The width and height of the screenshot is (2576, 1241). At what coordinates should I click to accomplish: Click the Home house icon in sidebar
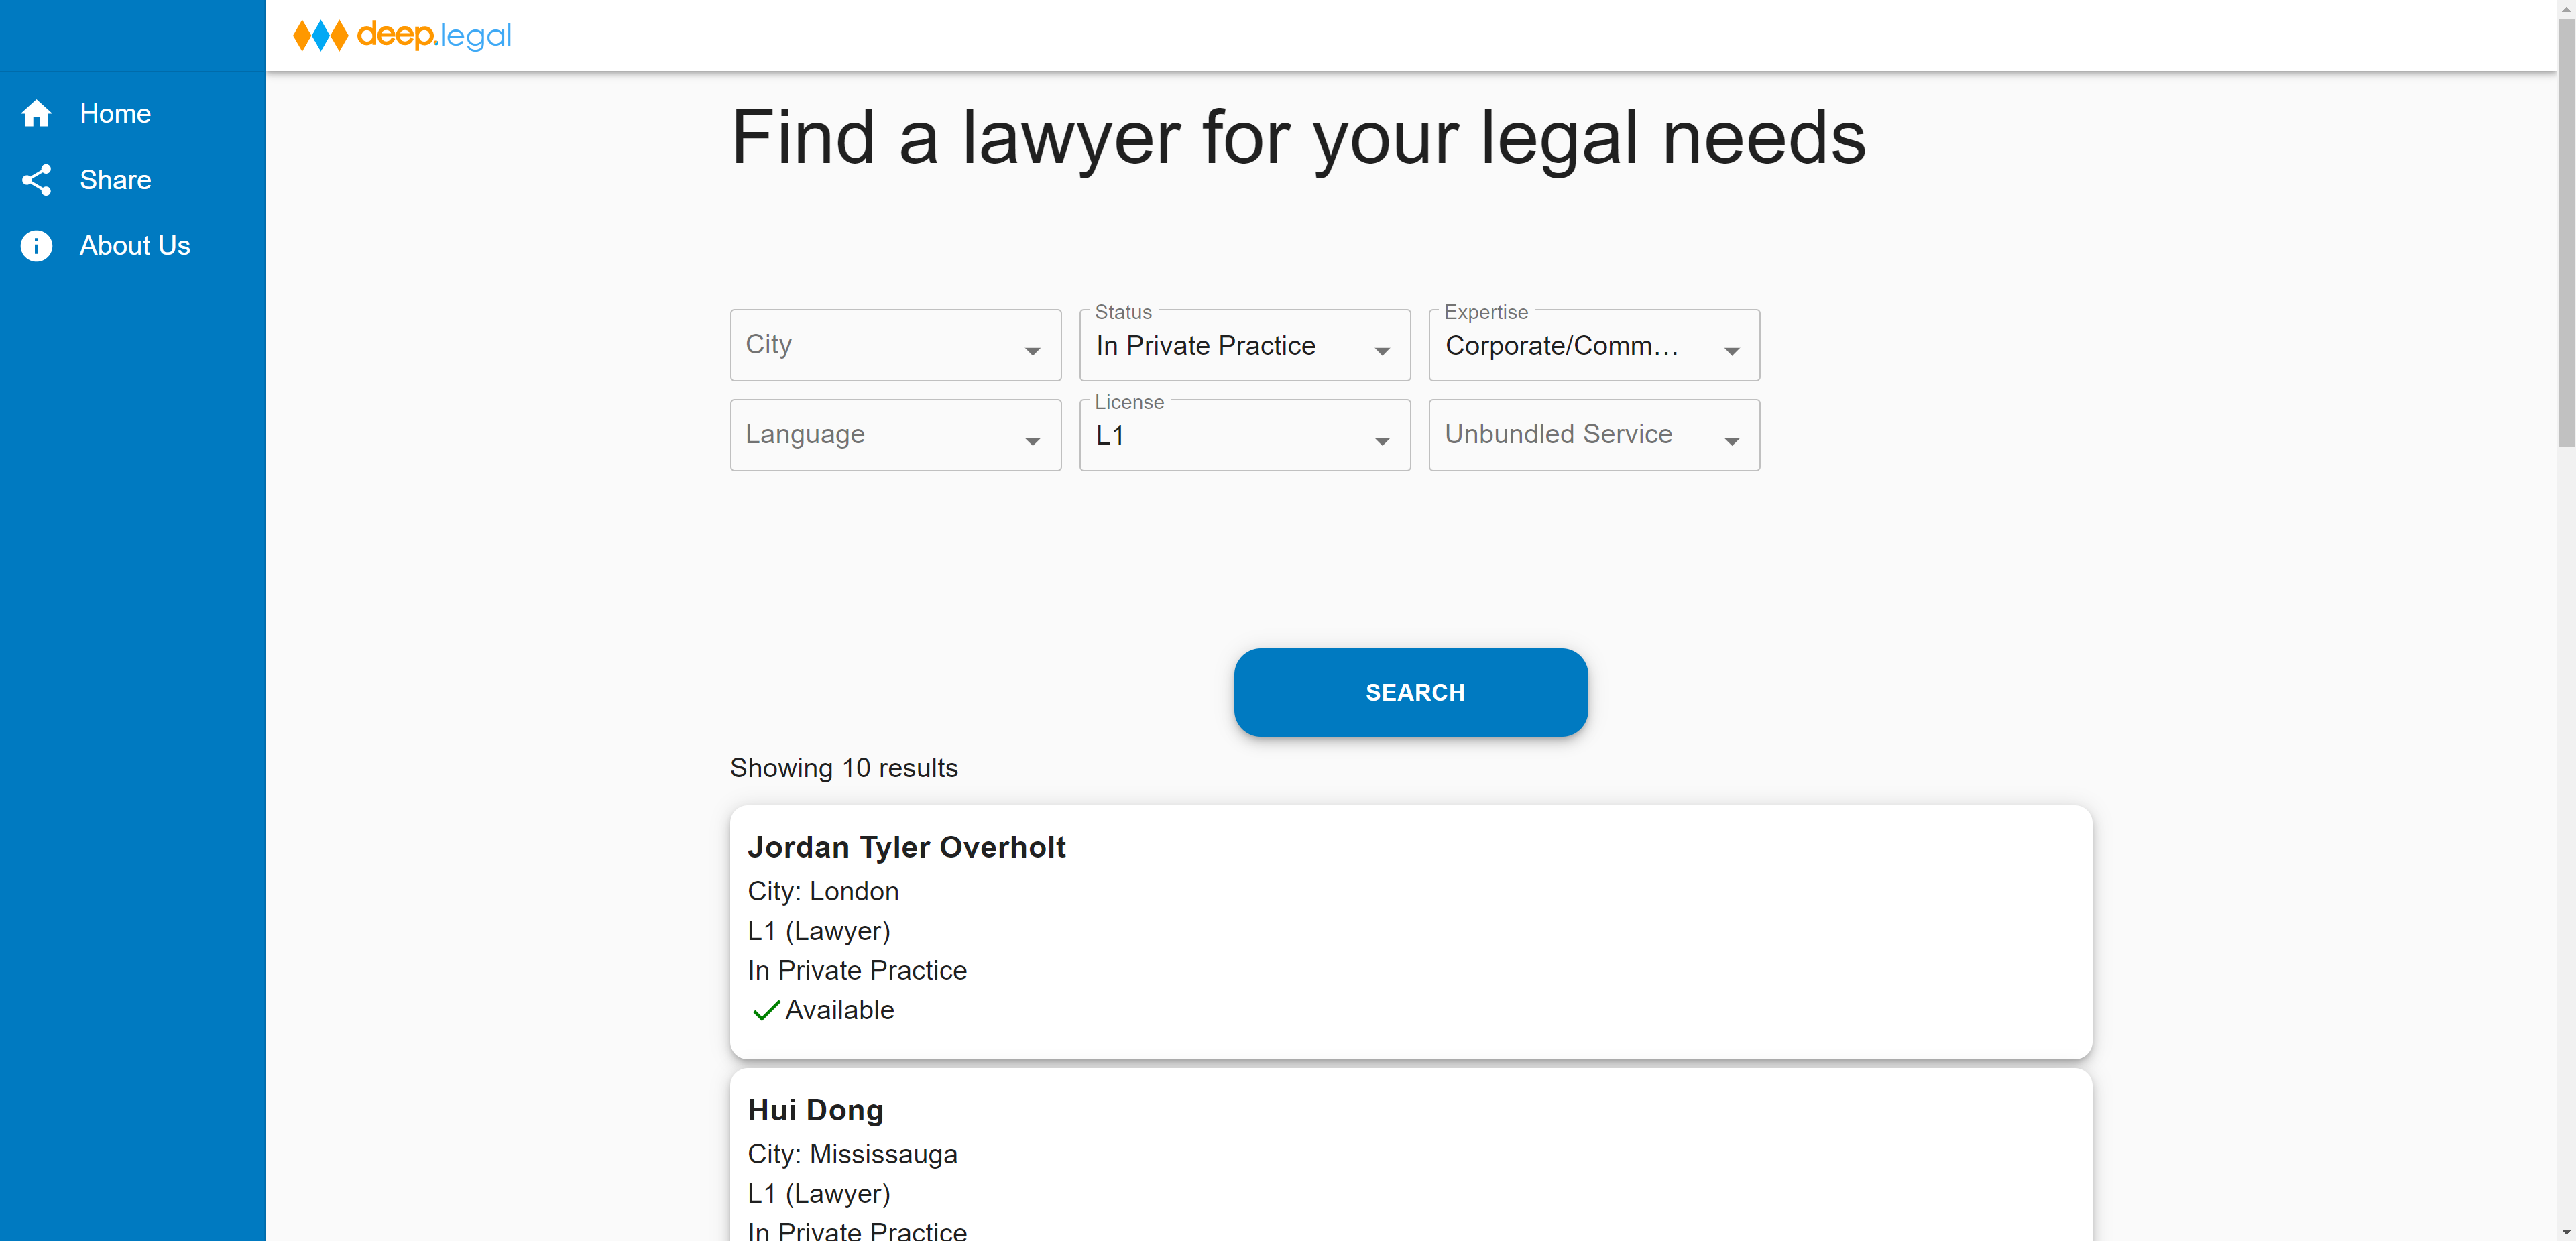(36, 114)
